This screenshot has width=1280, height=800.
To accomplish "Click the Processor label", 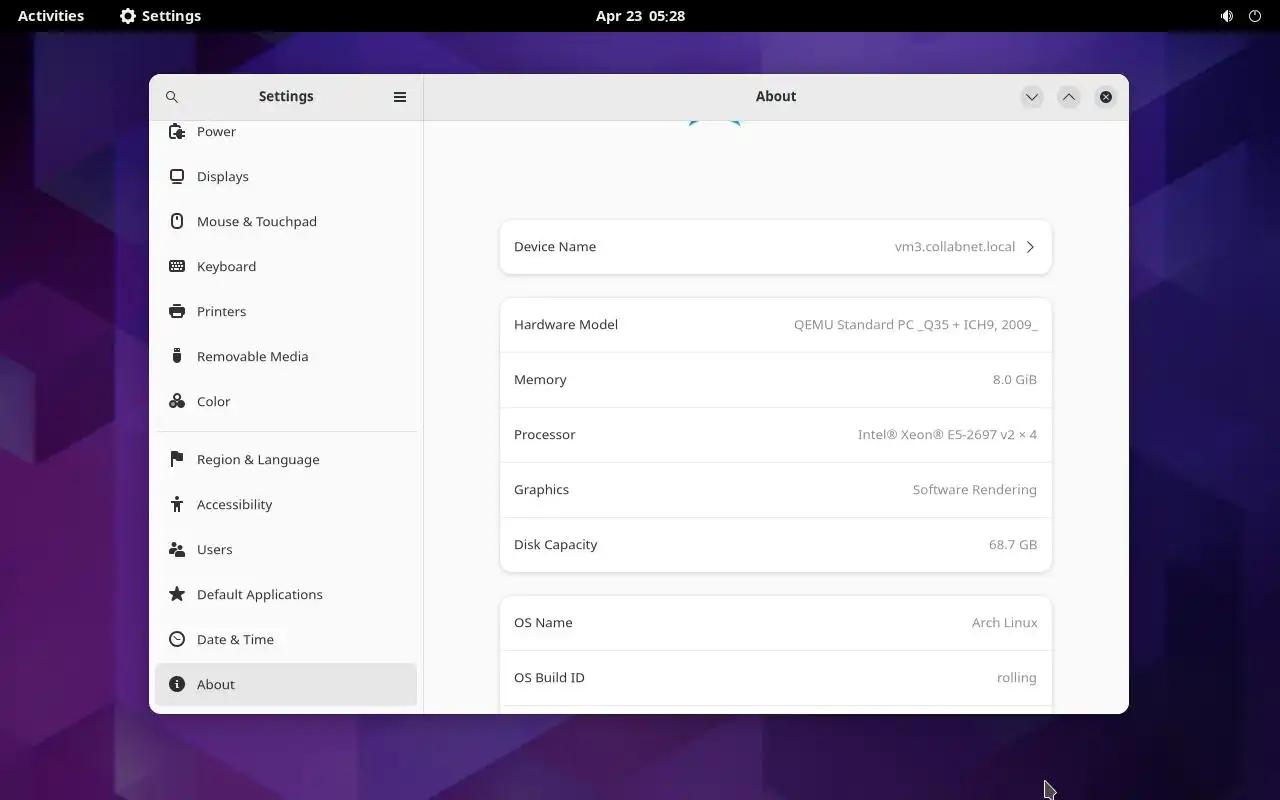I will [x=545, y=435].
